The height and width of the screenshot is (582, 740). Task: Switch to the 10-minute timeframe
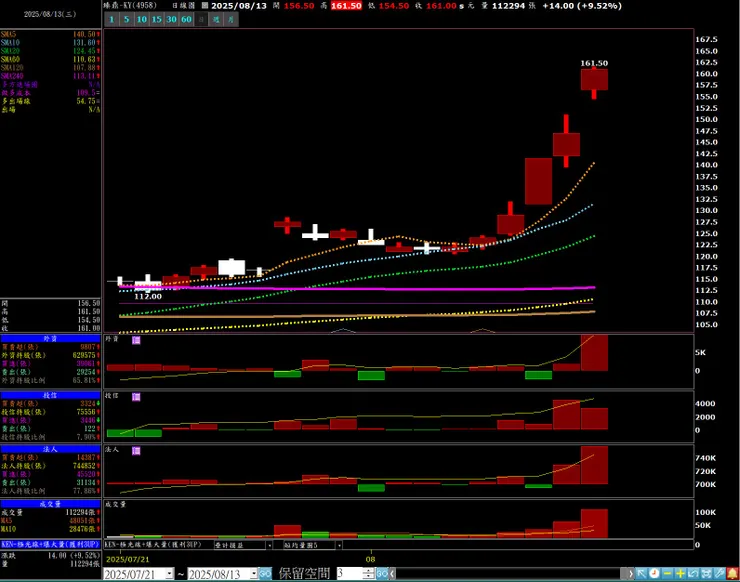point(142,19)
